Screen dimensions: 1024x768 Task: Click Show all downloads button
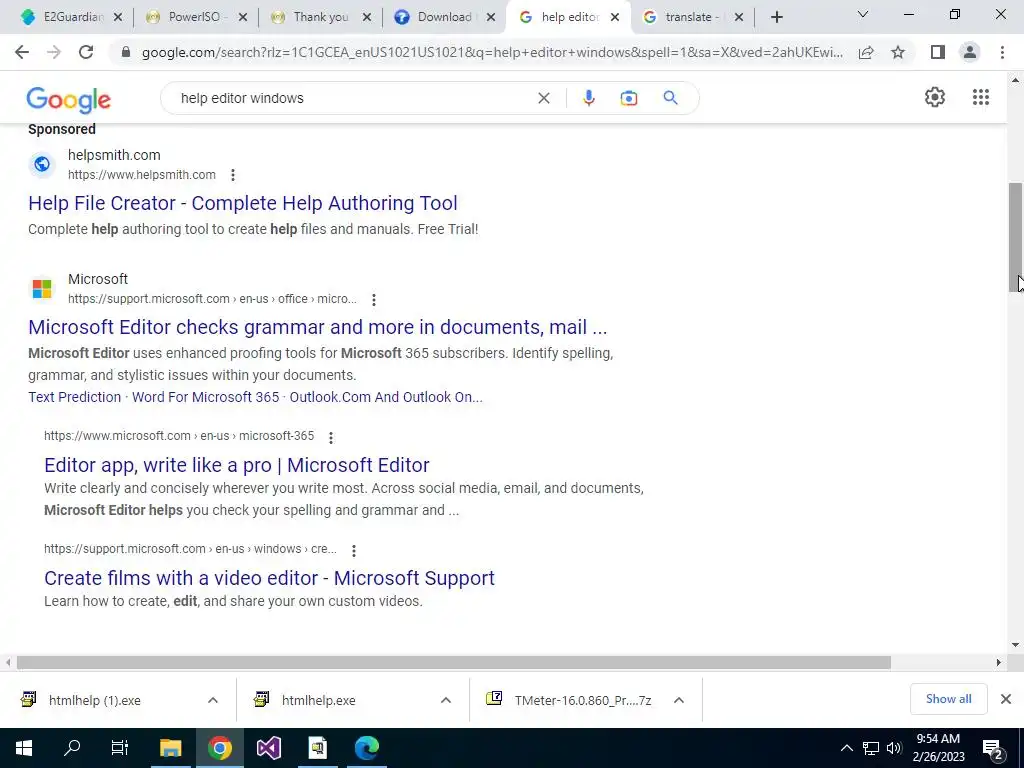948,699
